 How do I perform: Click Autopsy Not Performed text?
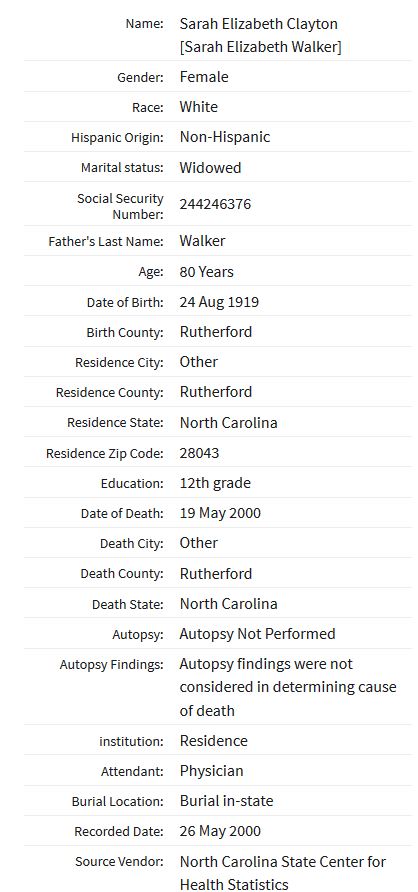pos(257,634)
